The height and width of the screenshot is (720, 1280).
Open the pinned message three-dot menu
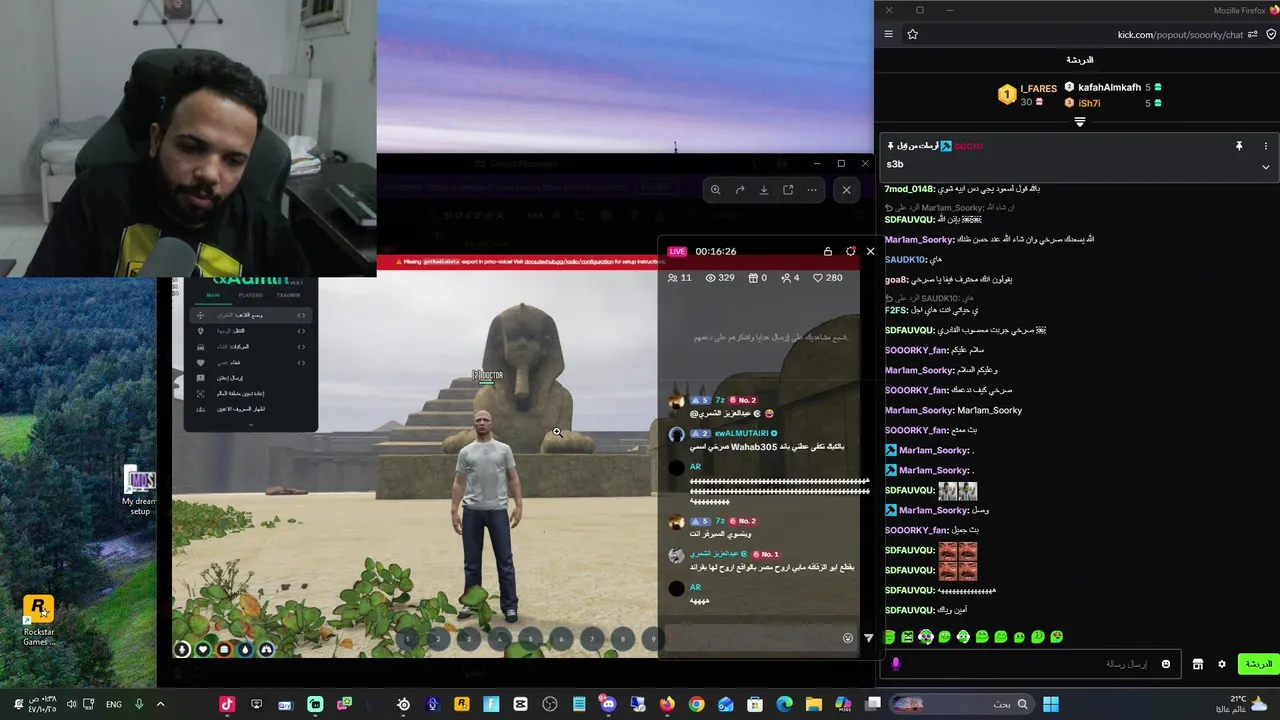pyautogui.click(x=1265, y=146)
